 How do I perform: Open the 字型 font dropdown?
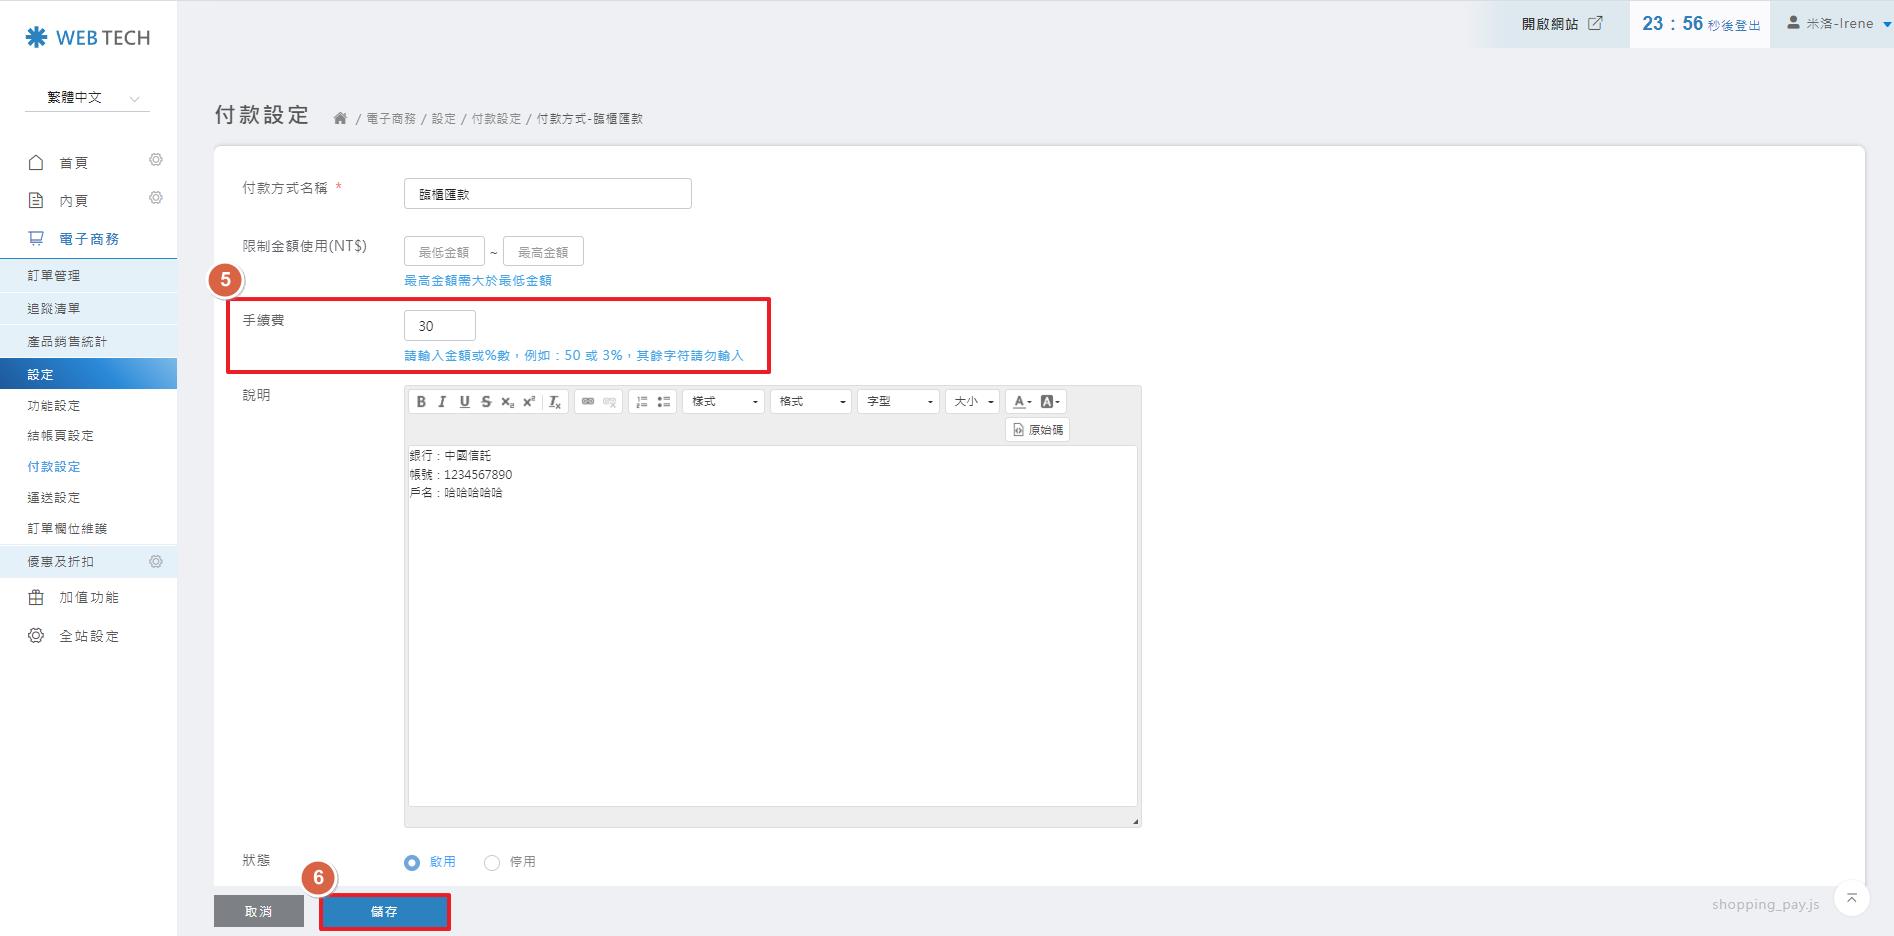[x=898, y=402]
